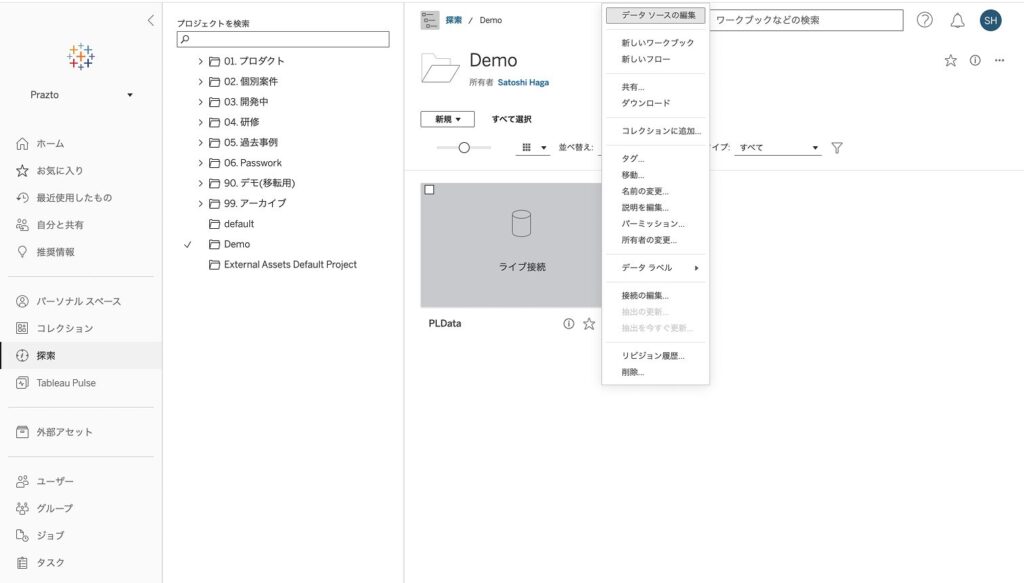Collapse the left navigation sidebar

click(x=151, y=20)
